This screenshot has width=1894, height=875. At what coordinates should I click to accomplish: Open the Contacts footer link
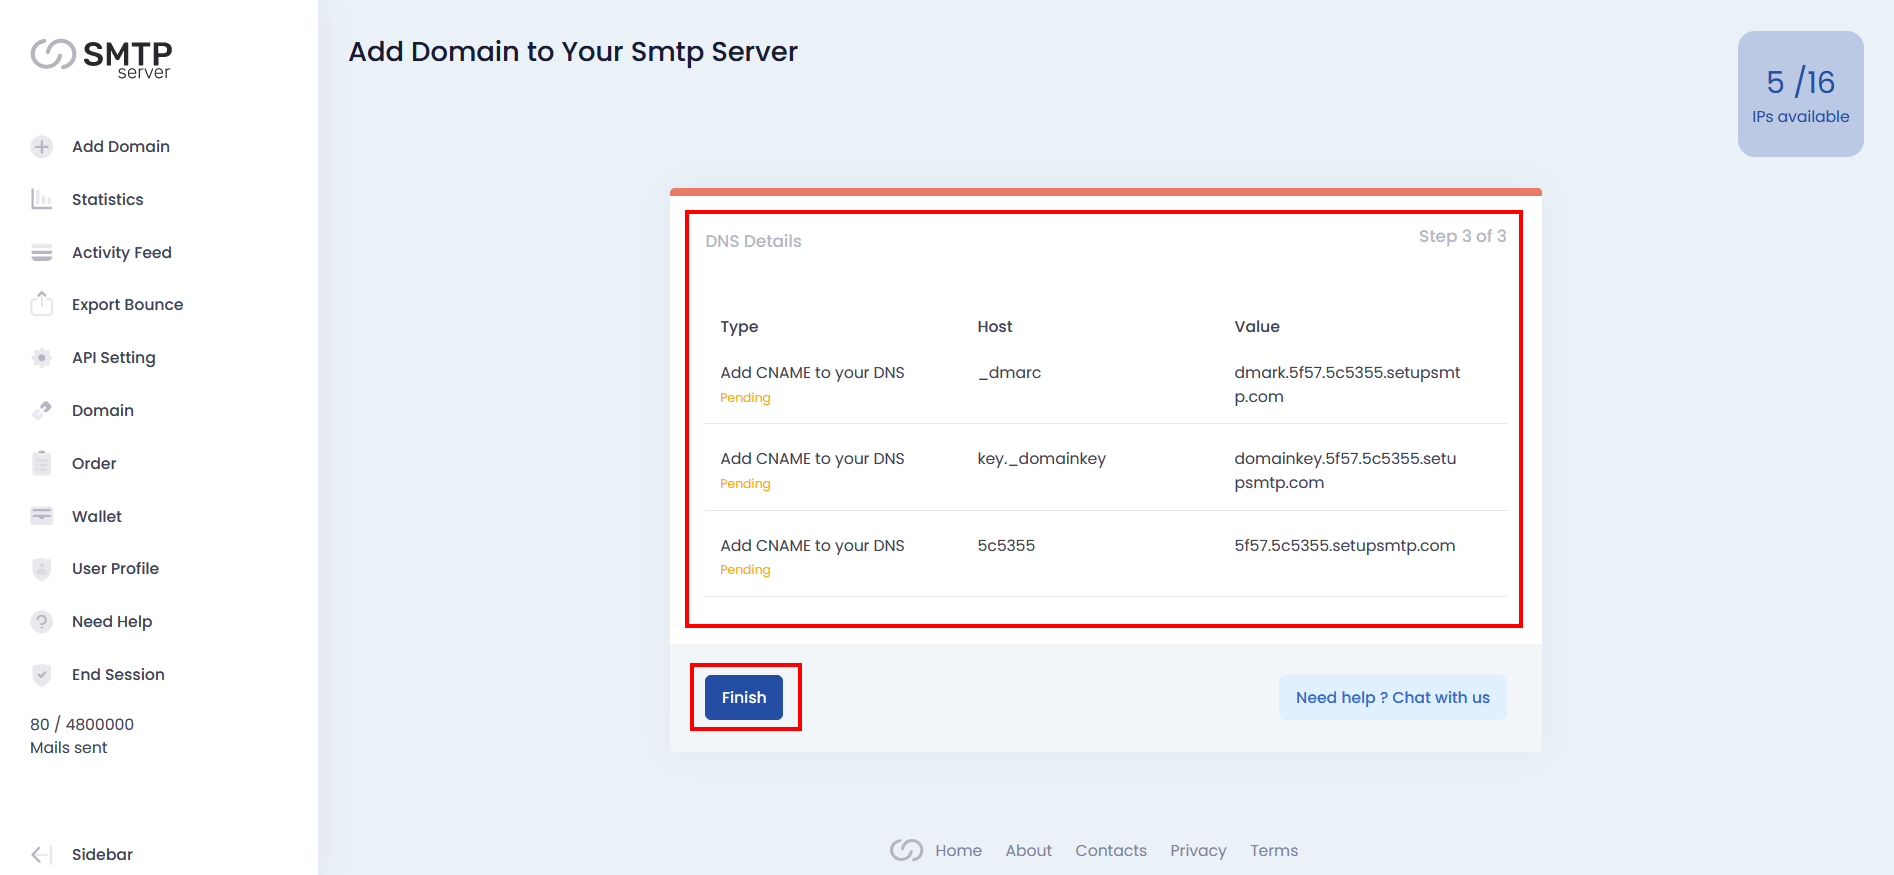point(1110,850)
